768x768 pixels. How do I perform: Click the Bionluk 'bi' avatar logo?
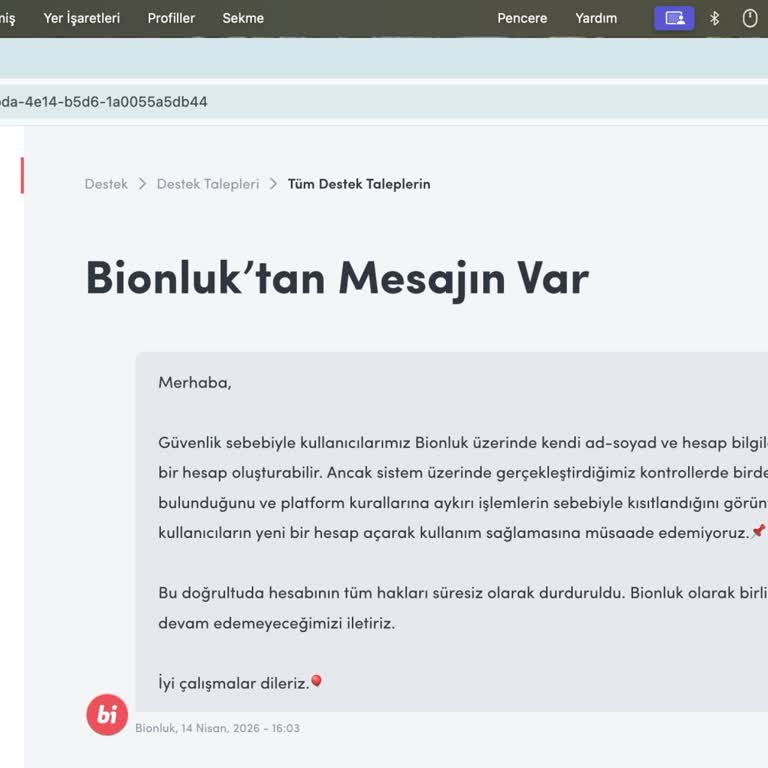click(107, 715)
